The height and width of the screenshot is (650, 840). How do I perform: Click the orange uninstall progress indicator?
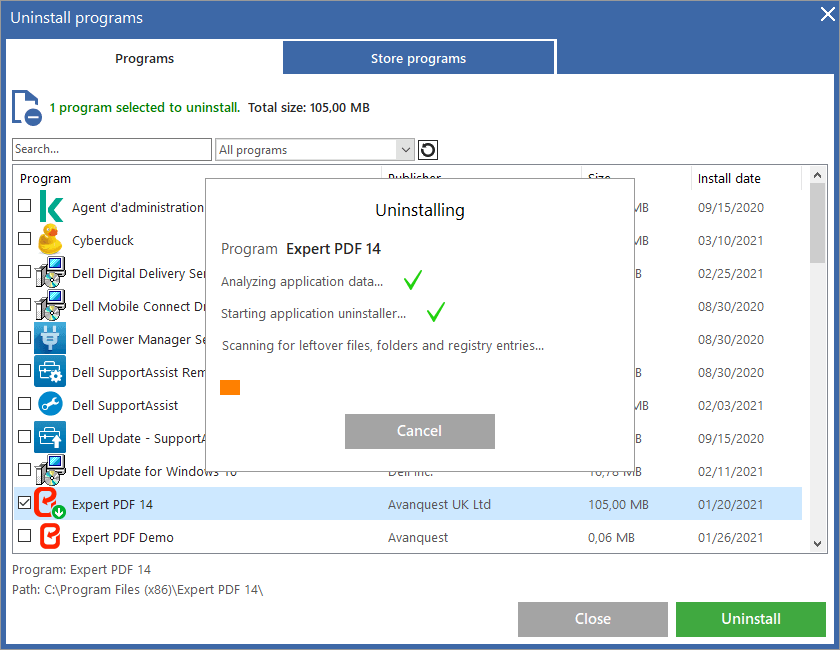click(230, 387)
